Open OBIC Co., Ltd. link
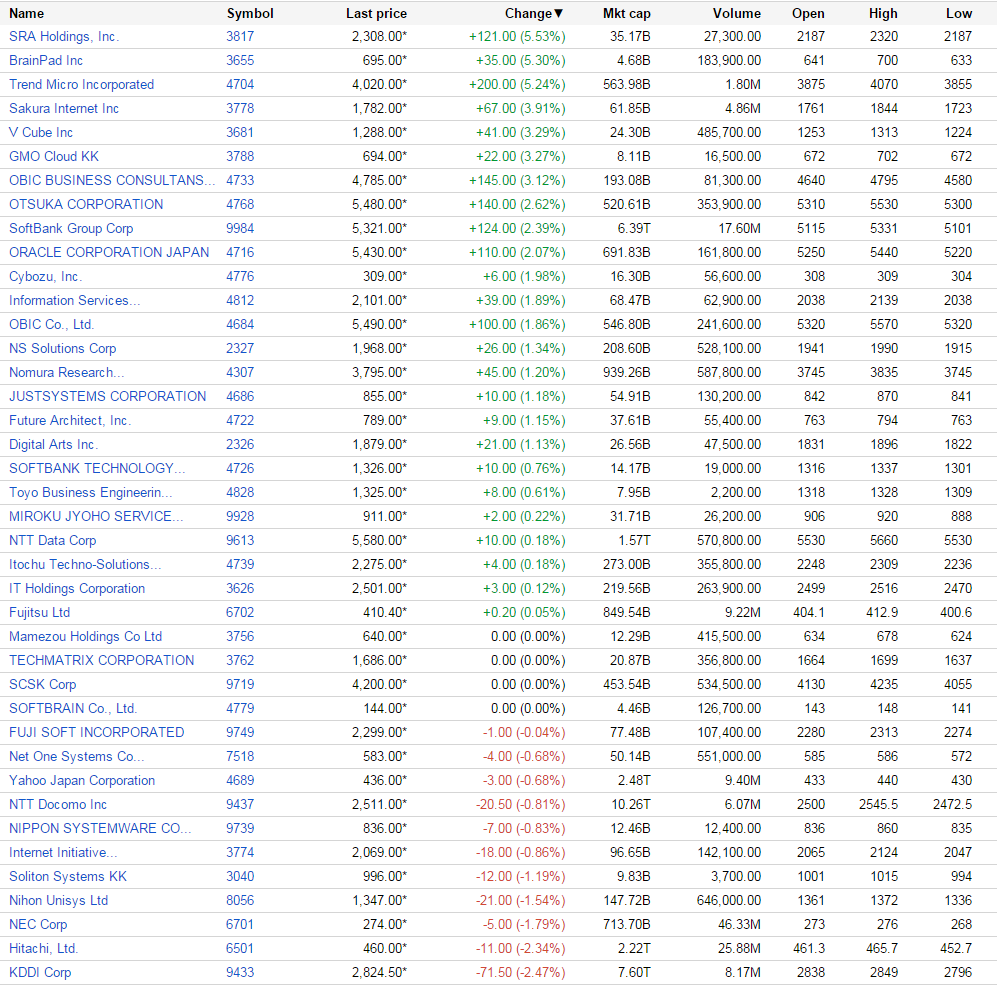The width and height of the screenshot is (997, 987). point(52,324)
